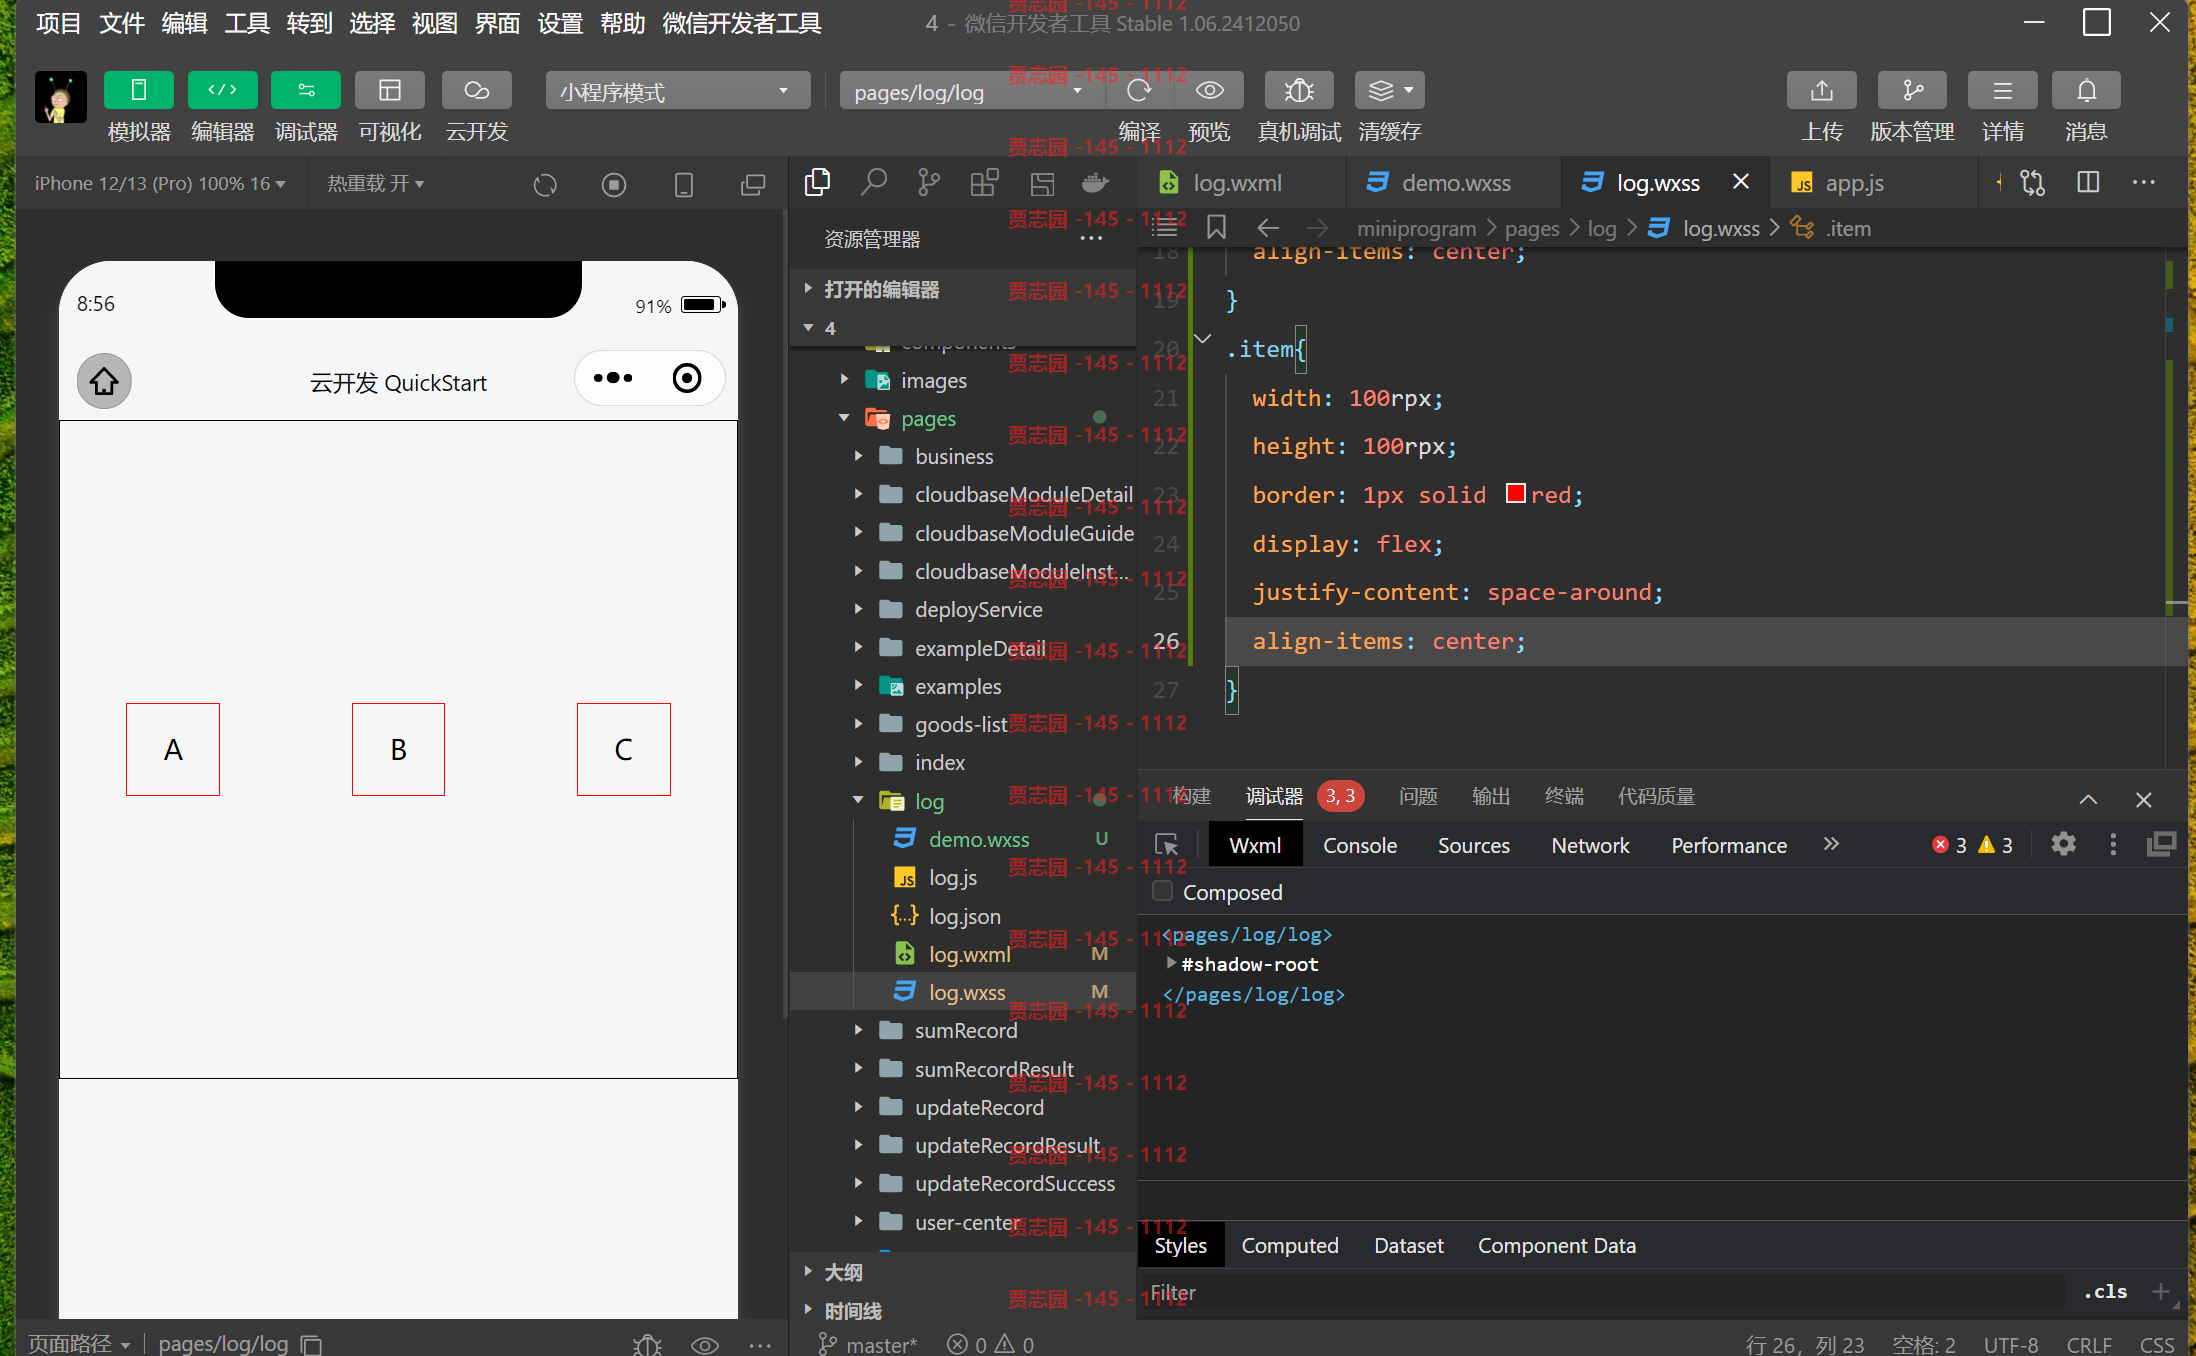Toggle the .cls class editor
The width and height of the screenshot is (2196, 1356).
2105,1292
